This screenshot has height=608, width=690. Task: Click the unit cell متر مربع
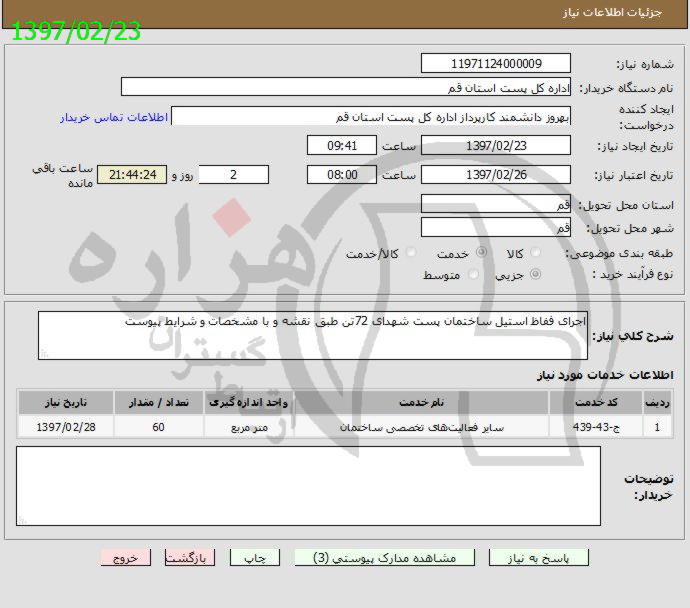click(x=249, y=427)
